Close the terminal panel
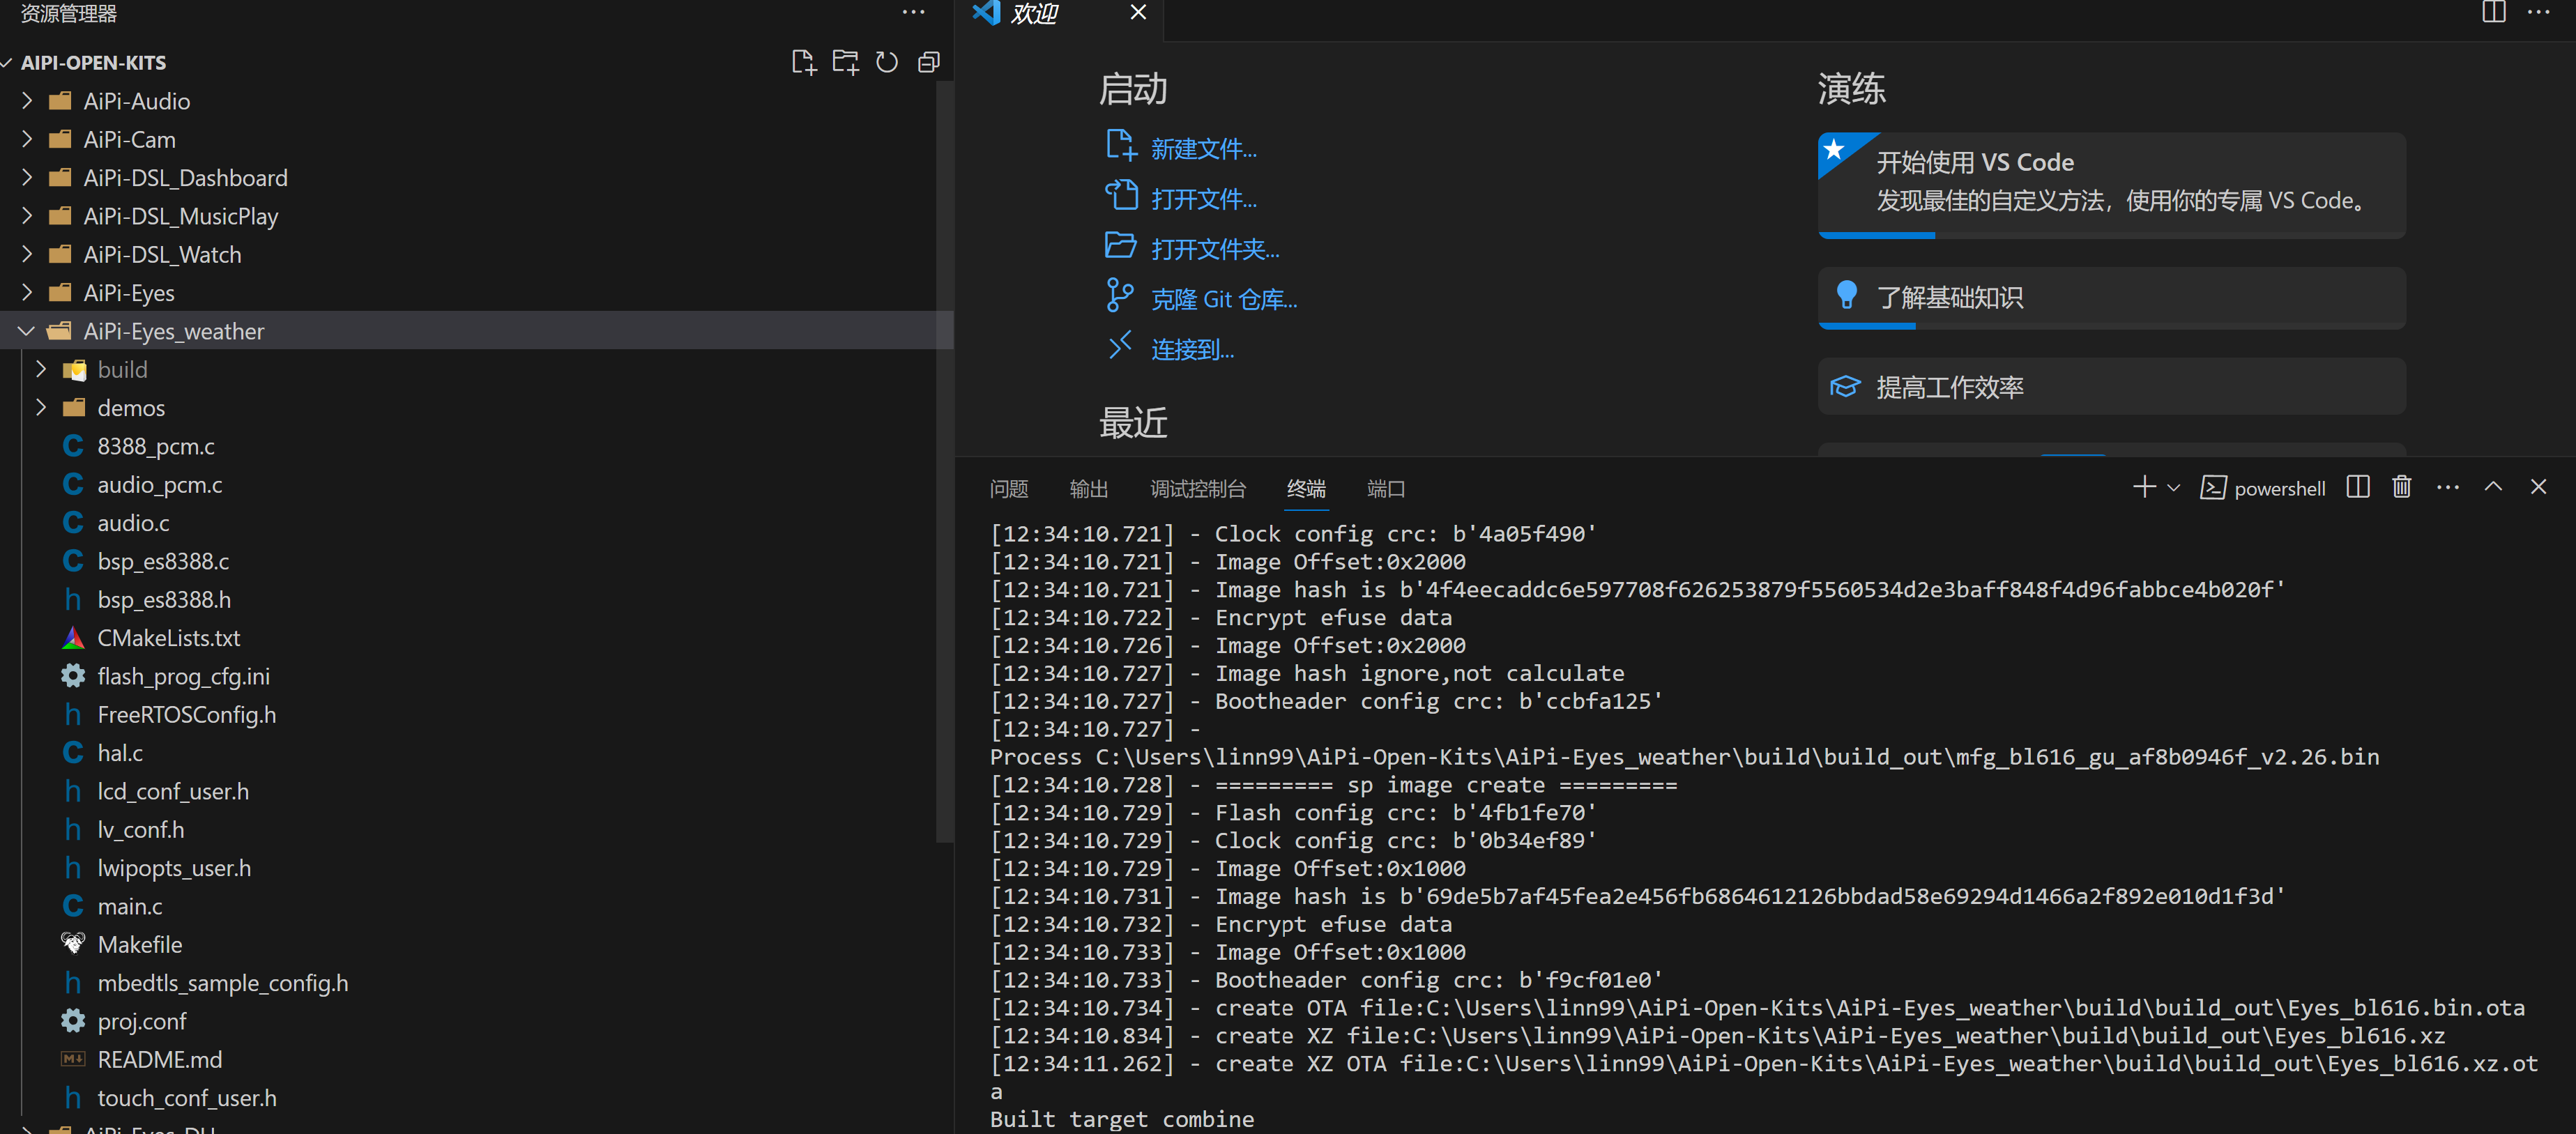This screenshot has width=2576, height=1134. 2538,487
